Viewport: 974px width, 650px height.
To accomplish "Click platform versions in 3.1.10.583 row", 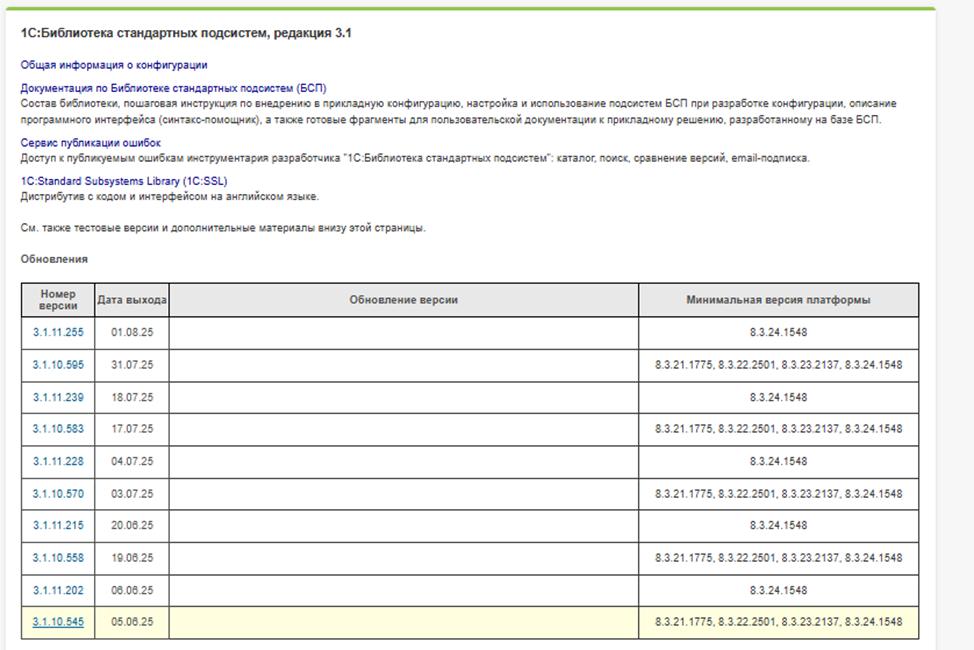I will point(778,429).
